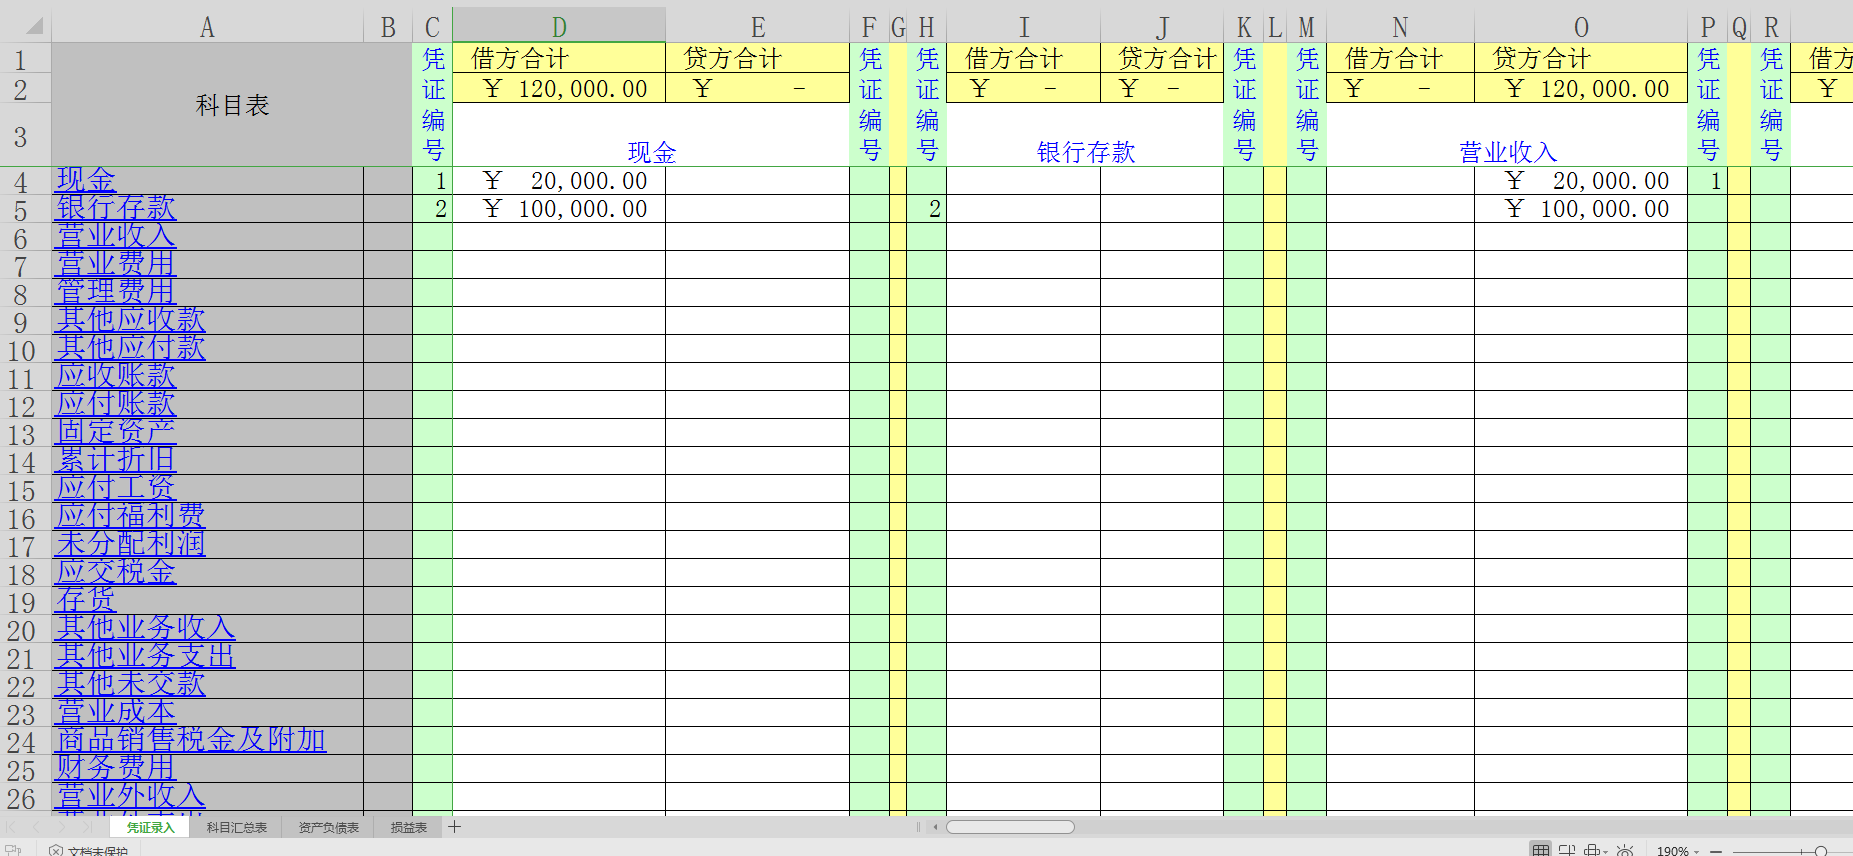Open the 管理费用 account link
This screenshot has height=856, width=1853.
point(116,292)
